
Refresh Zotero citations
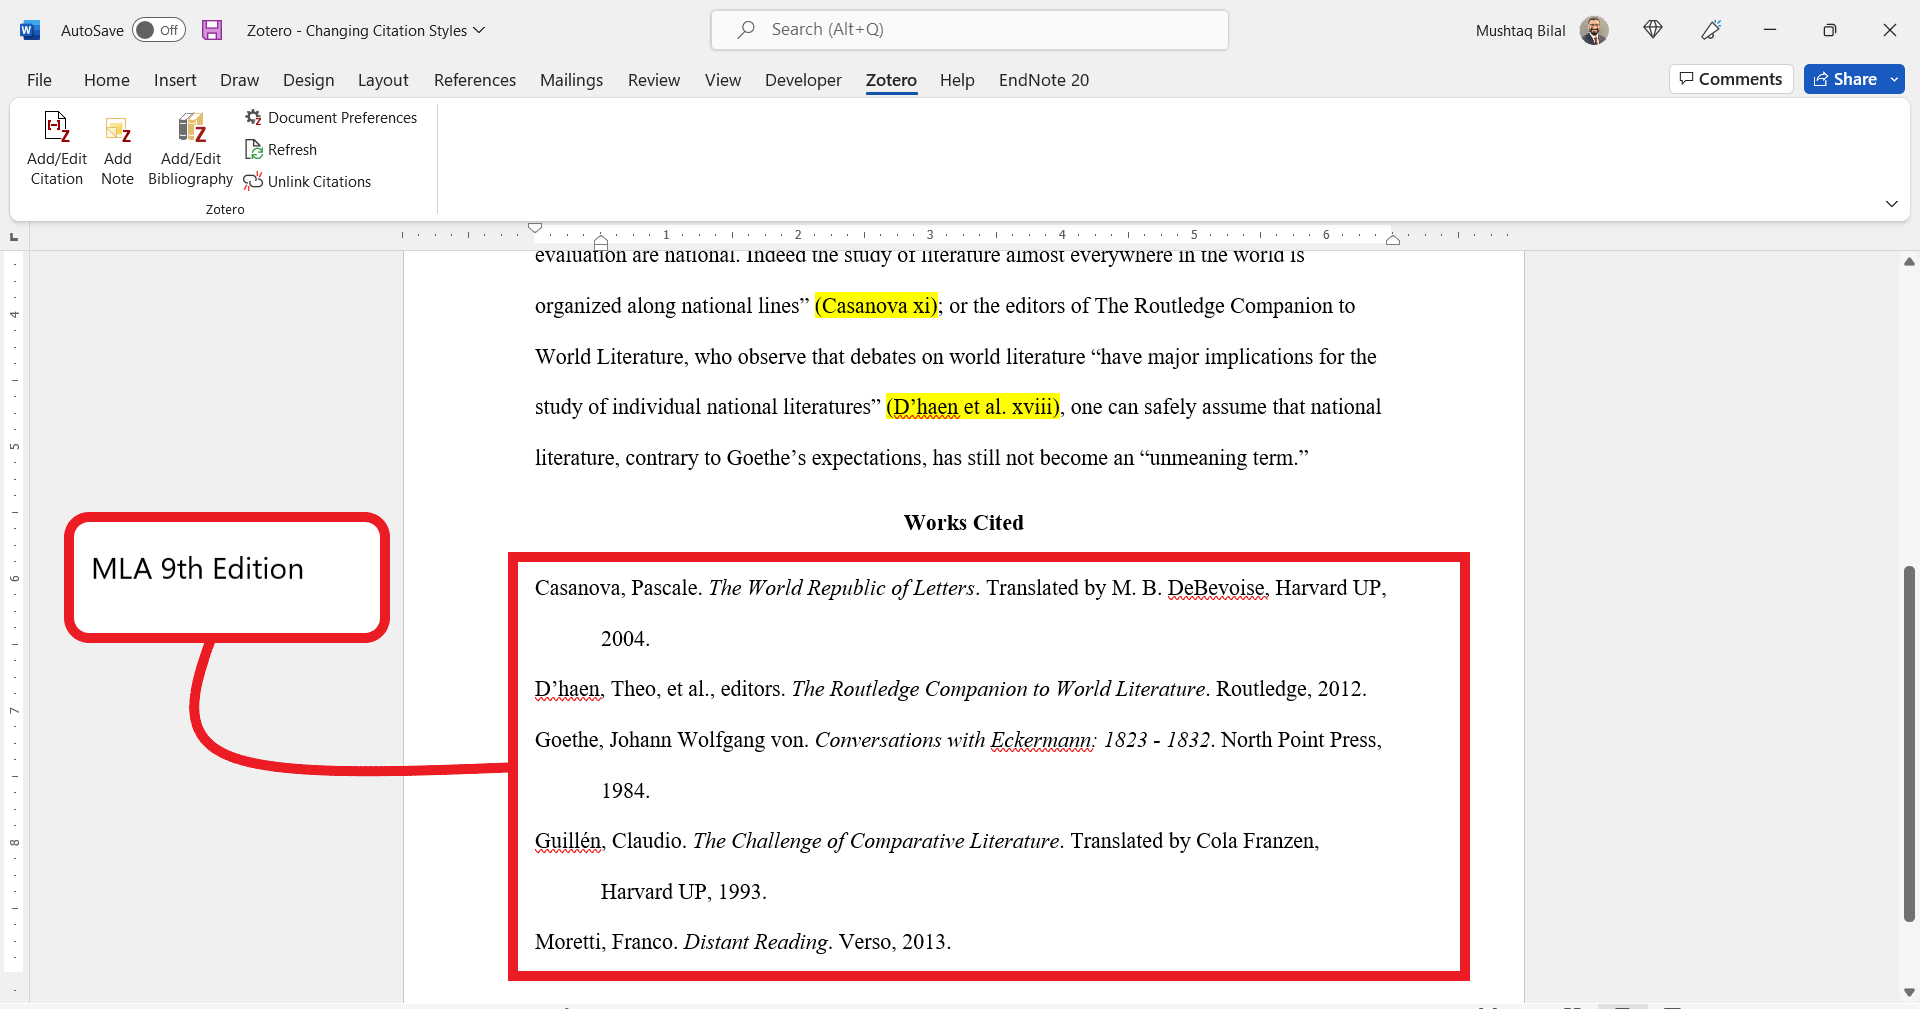281,149
